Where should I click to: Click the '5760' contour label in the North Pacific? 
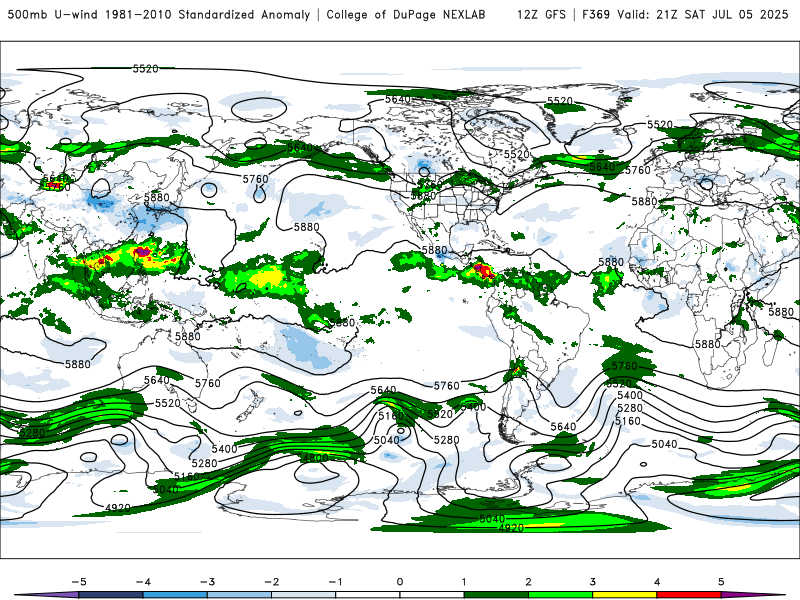pyautogui.click(x=255, y=179)
